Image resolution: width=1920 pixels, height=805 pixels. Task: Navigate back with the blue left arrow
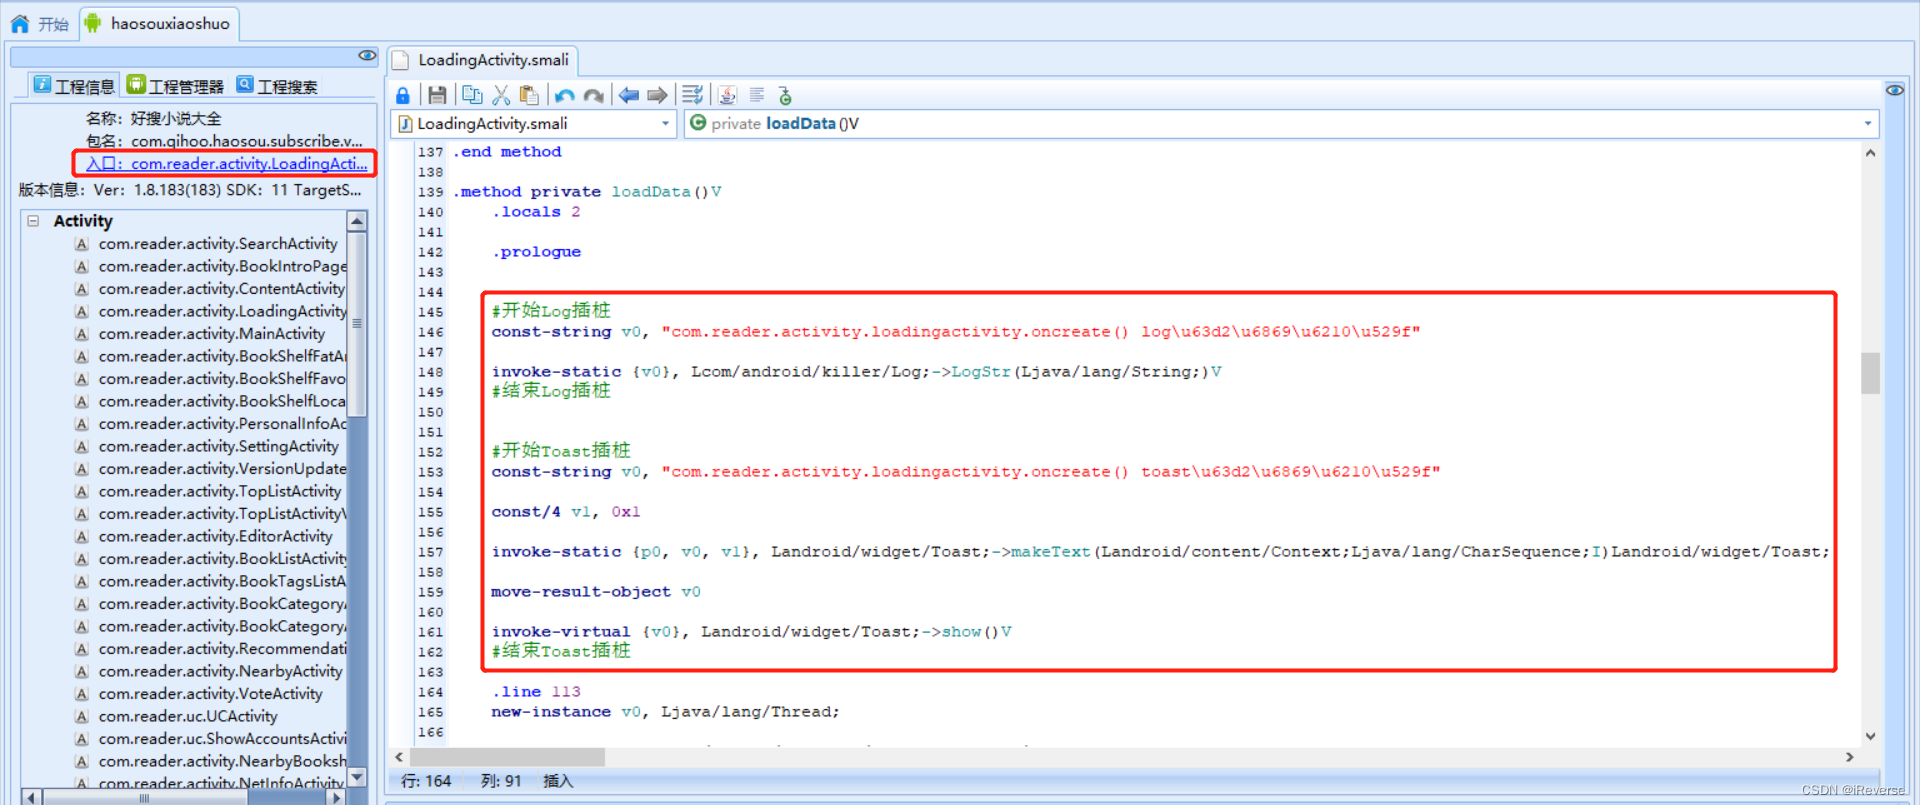click(629, 95)
